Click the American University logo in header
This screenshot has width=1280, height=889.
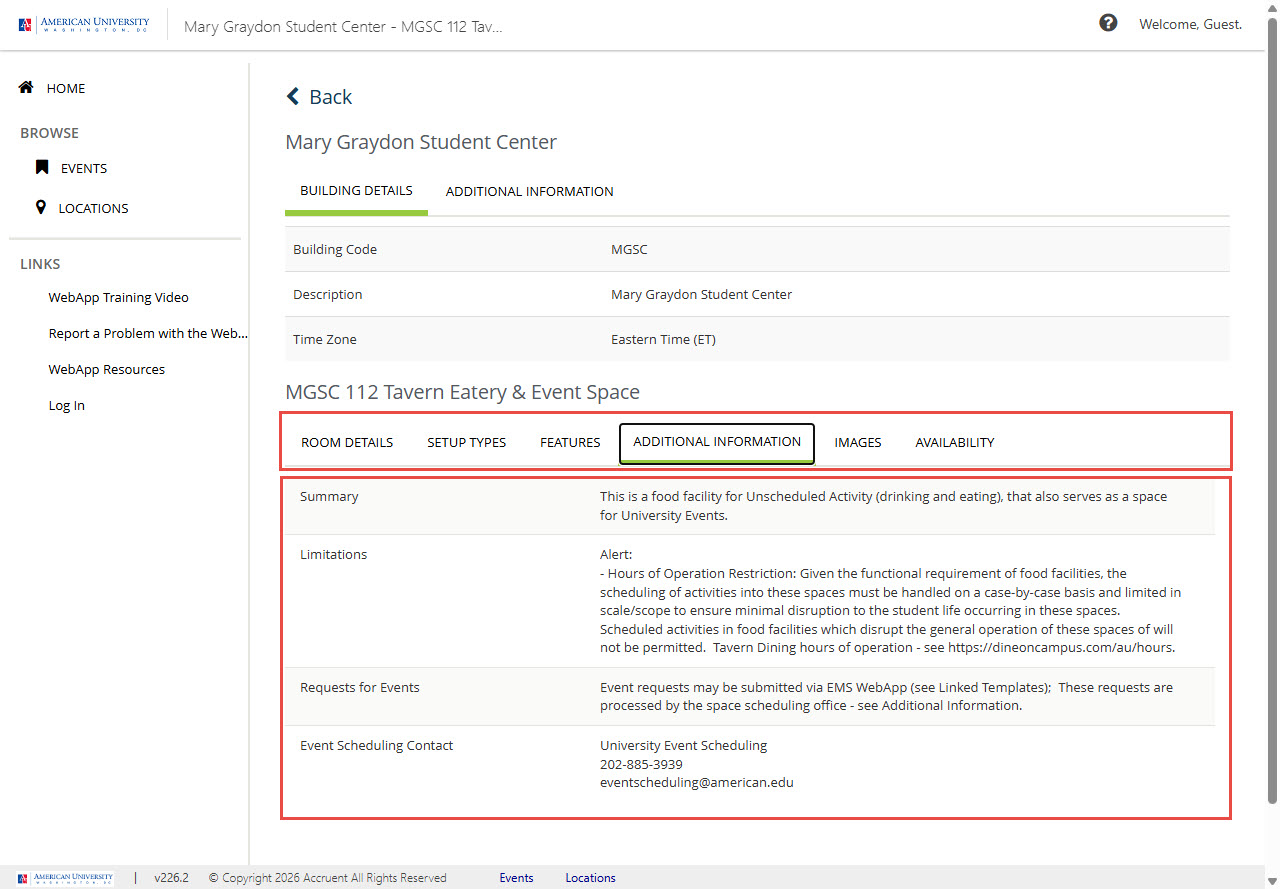pyautogui.click(x=84, y=24)
